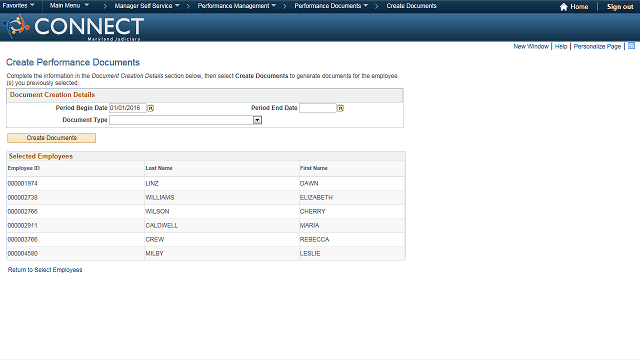Select employee ID 000002911

[x=22, y=225]
